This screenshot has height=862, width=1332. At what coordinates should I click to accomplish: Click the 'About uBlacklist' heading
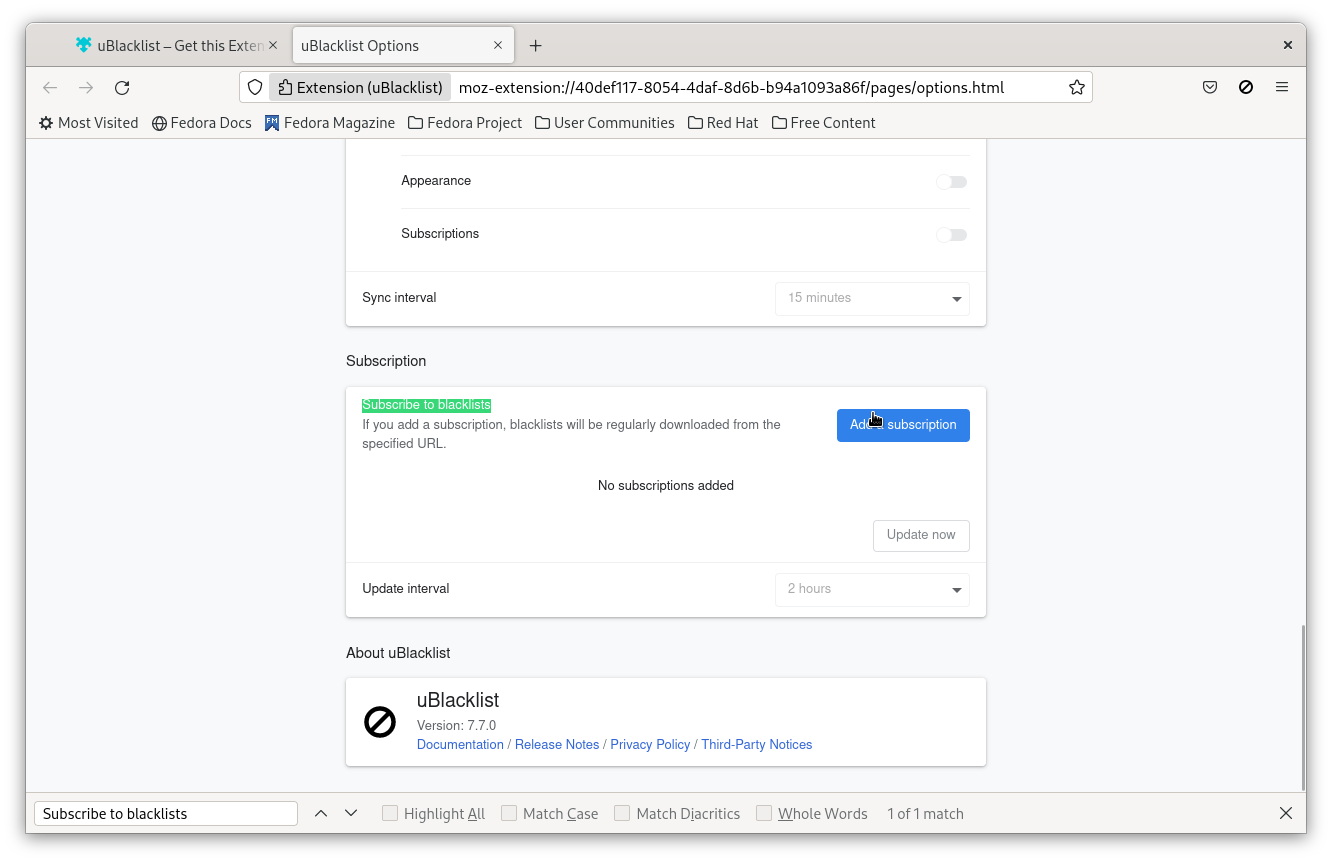(398, 653)
